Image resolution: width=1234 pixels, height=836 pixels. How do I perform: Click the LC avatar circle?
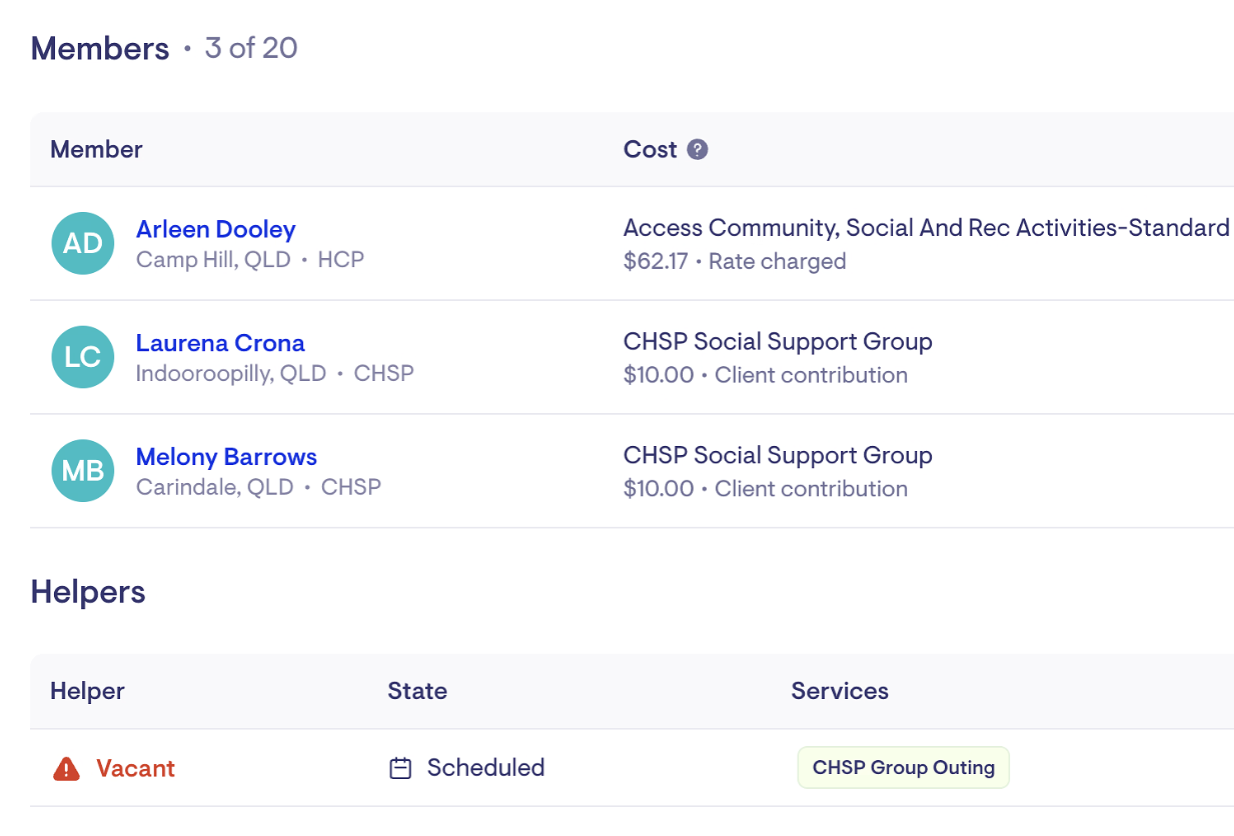click(82, 358)
